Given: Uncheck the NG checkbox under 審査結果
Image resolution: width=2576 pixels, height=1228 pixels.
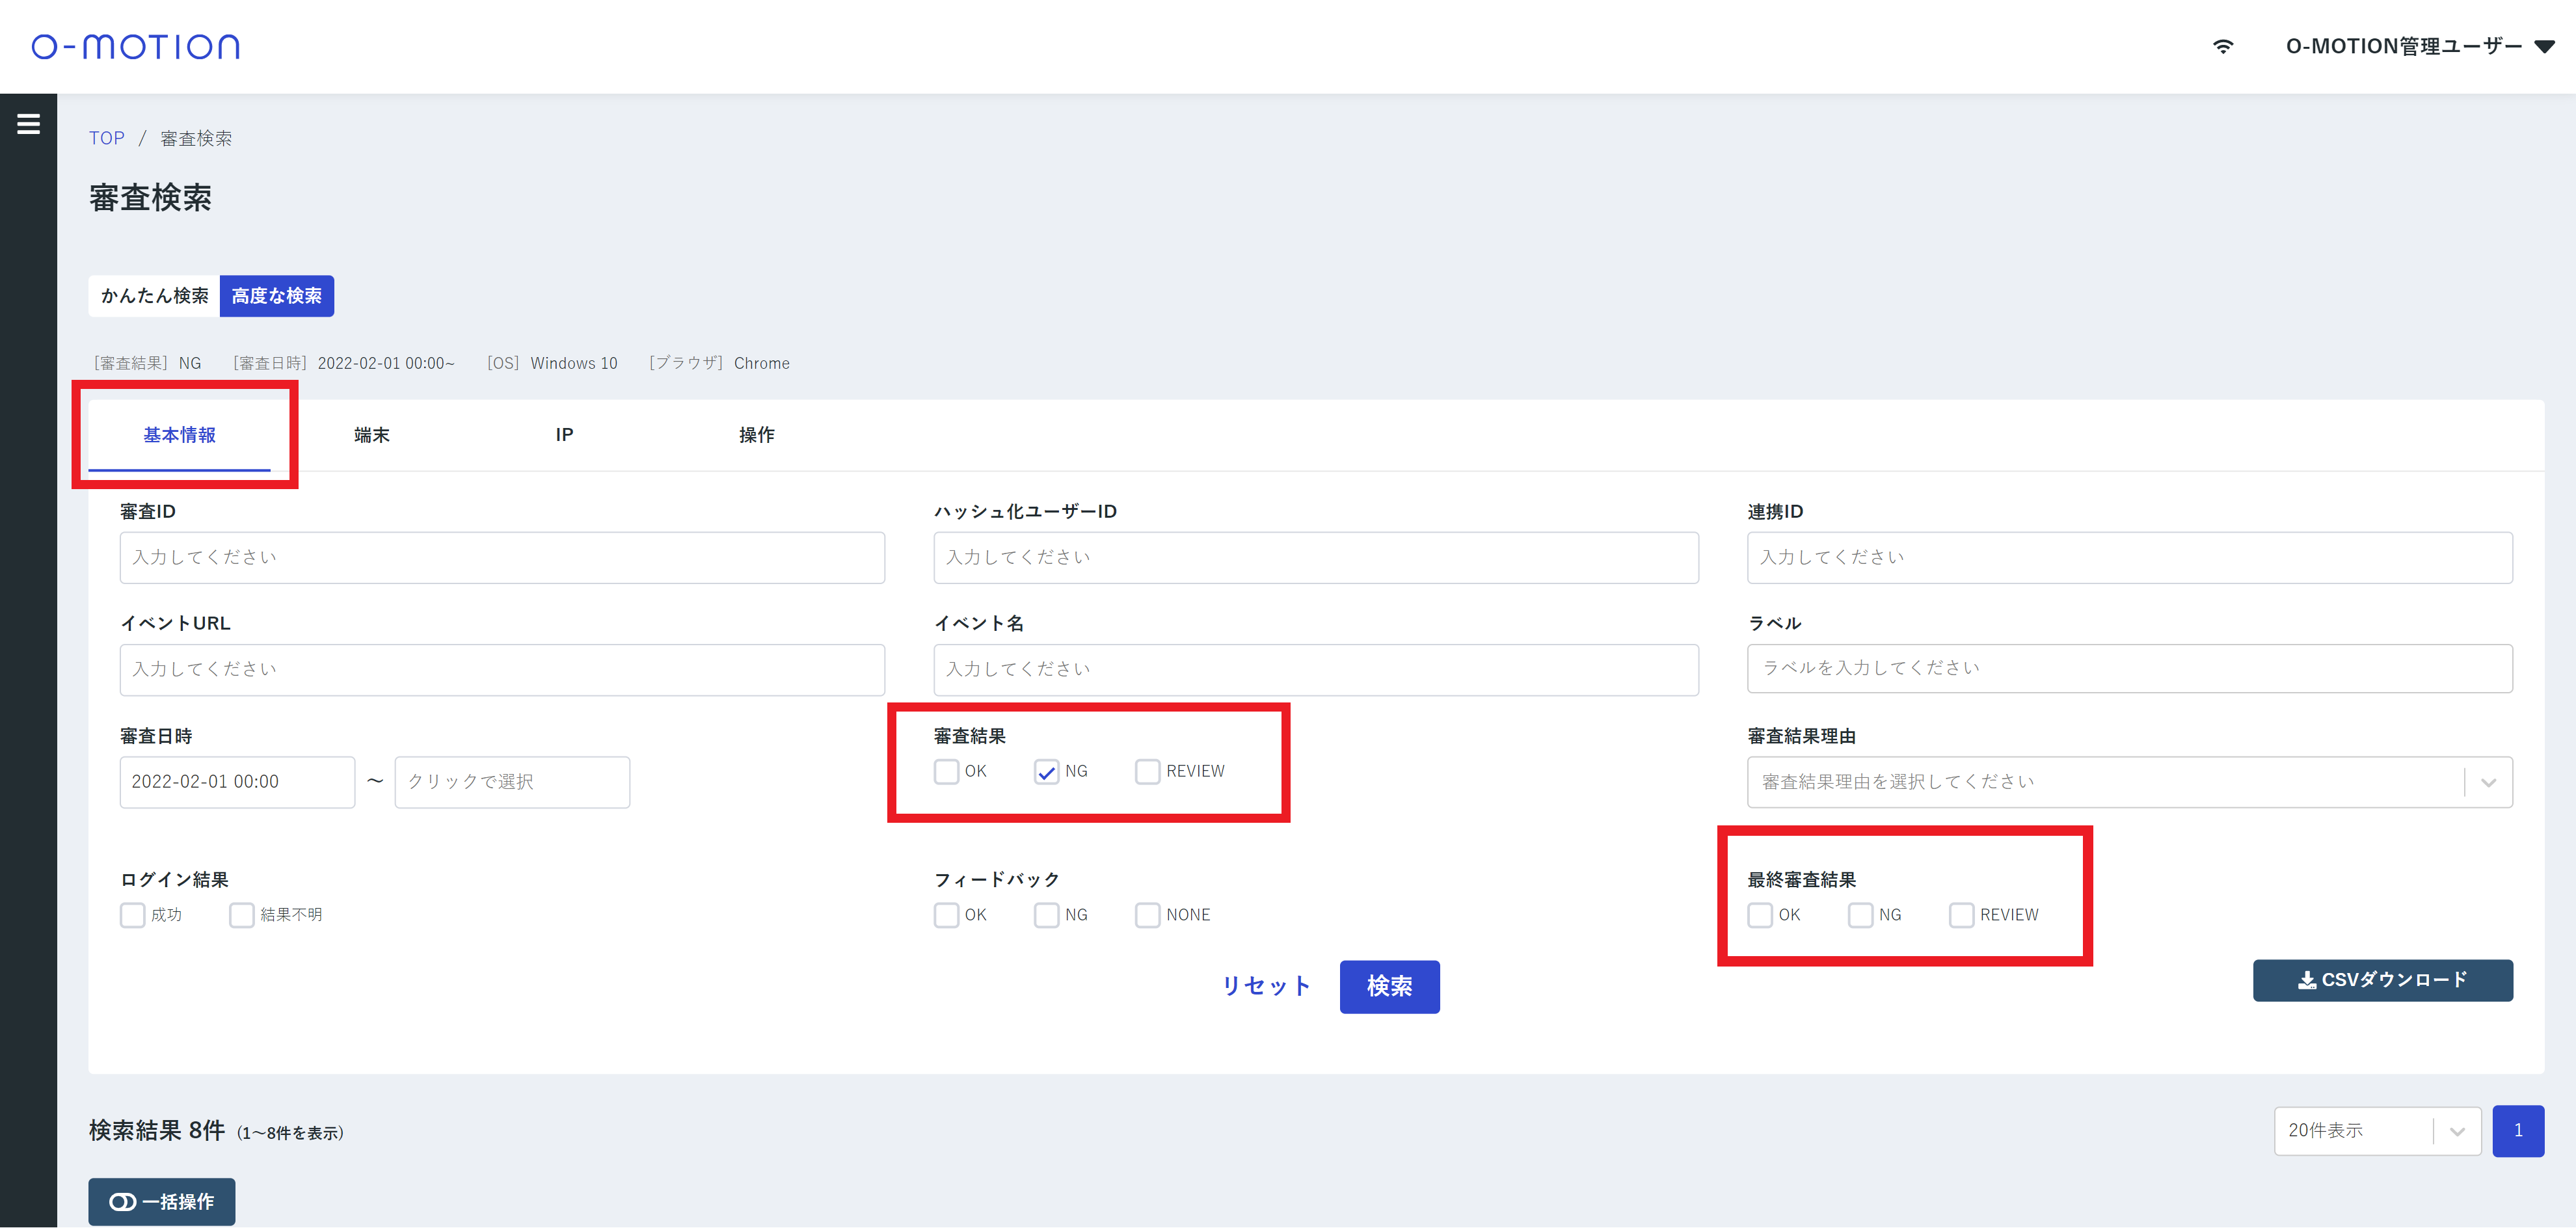Looking at the screenshot, I should click(x=1046, y=772).
